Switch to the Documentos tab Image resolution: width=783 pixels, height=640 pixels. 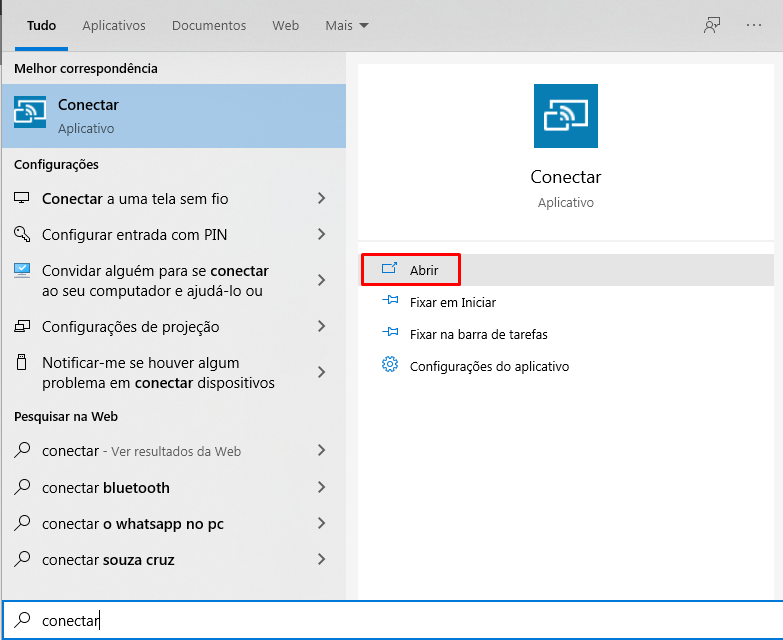[209, 25]
